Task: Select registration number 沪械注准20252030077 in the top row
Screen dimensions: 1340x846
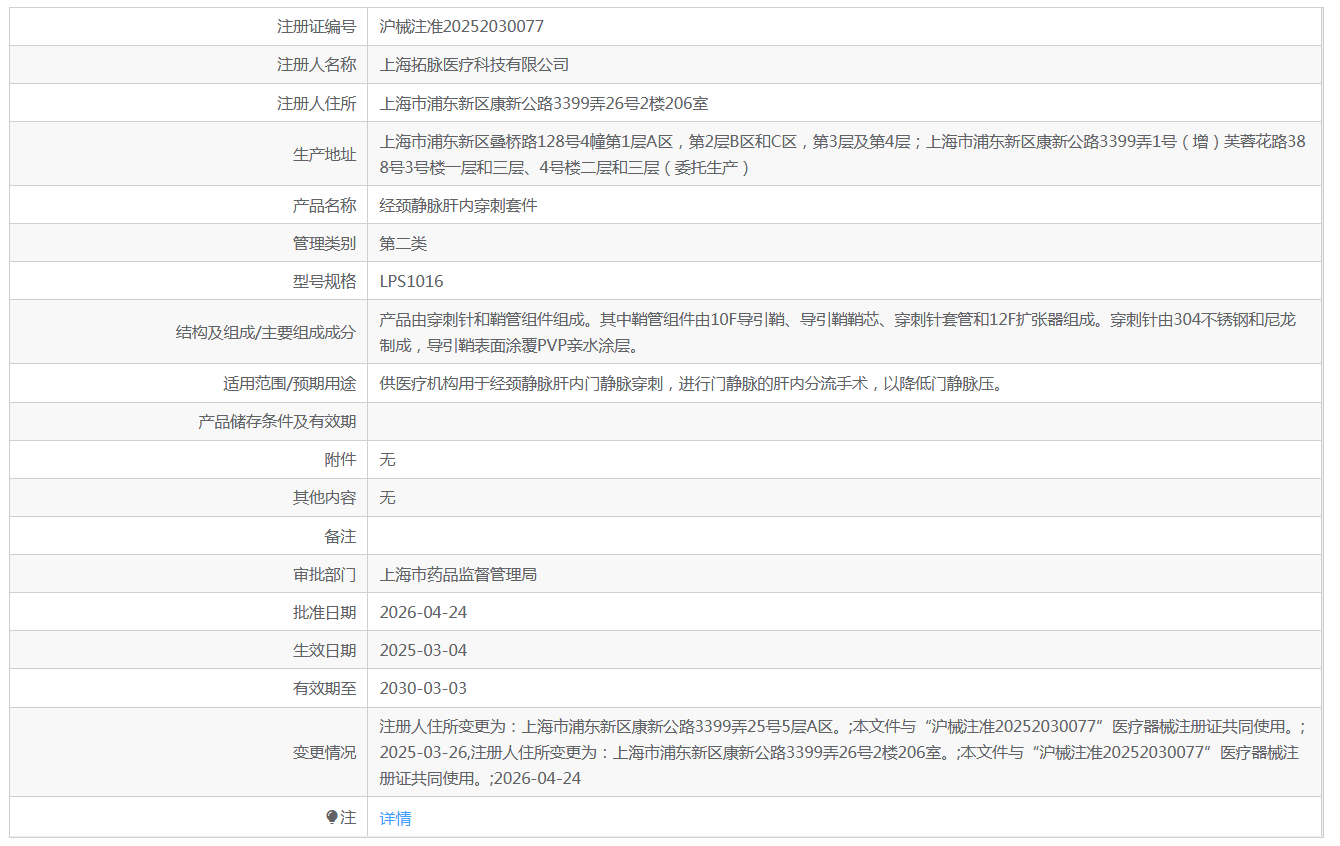Action: click(462, 27)
